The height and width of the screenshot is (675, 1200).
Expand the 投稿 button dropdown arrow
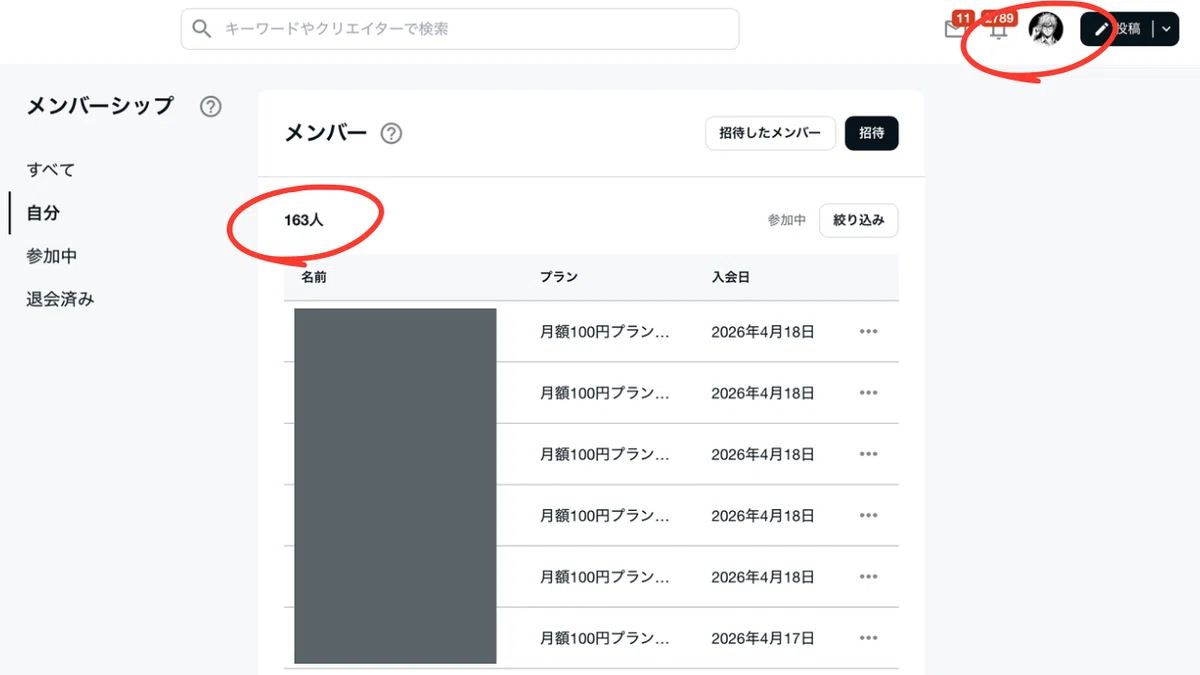1167,29
